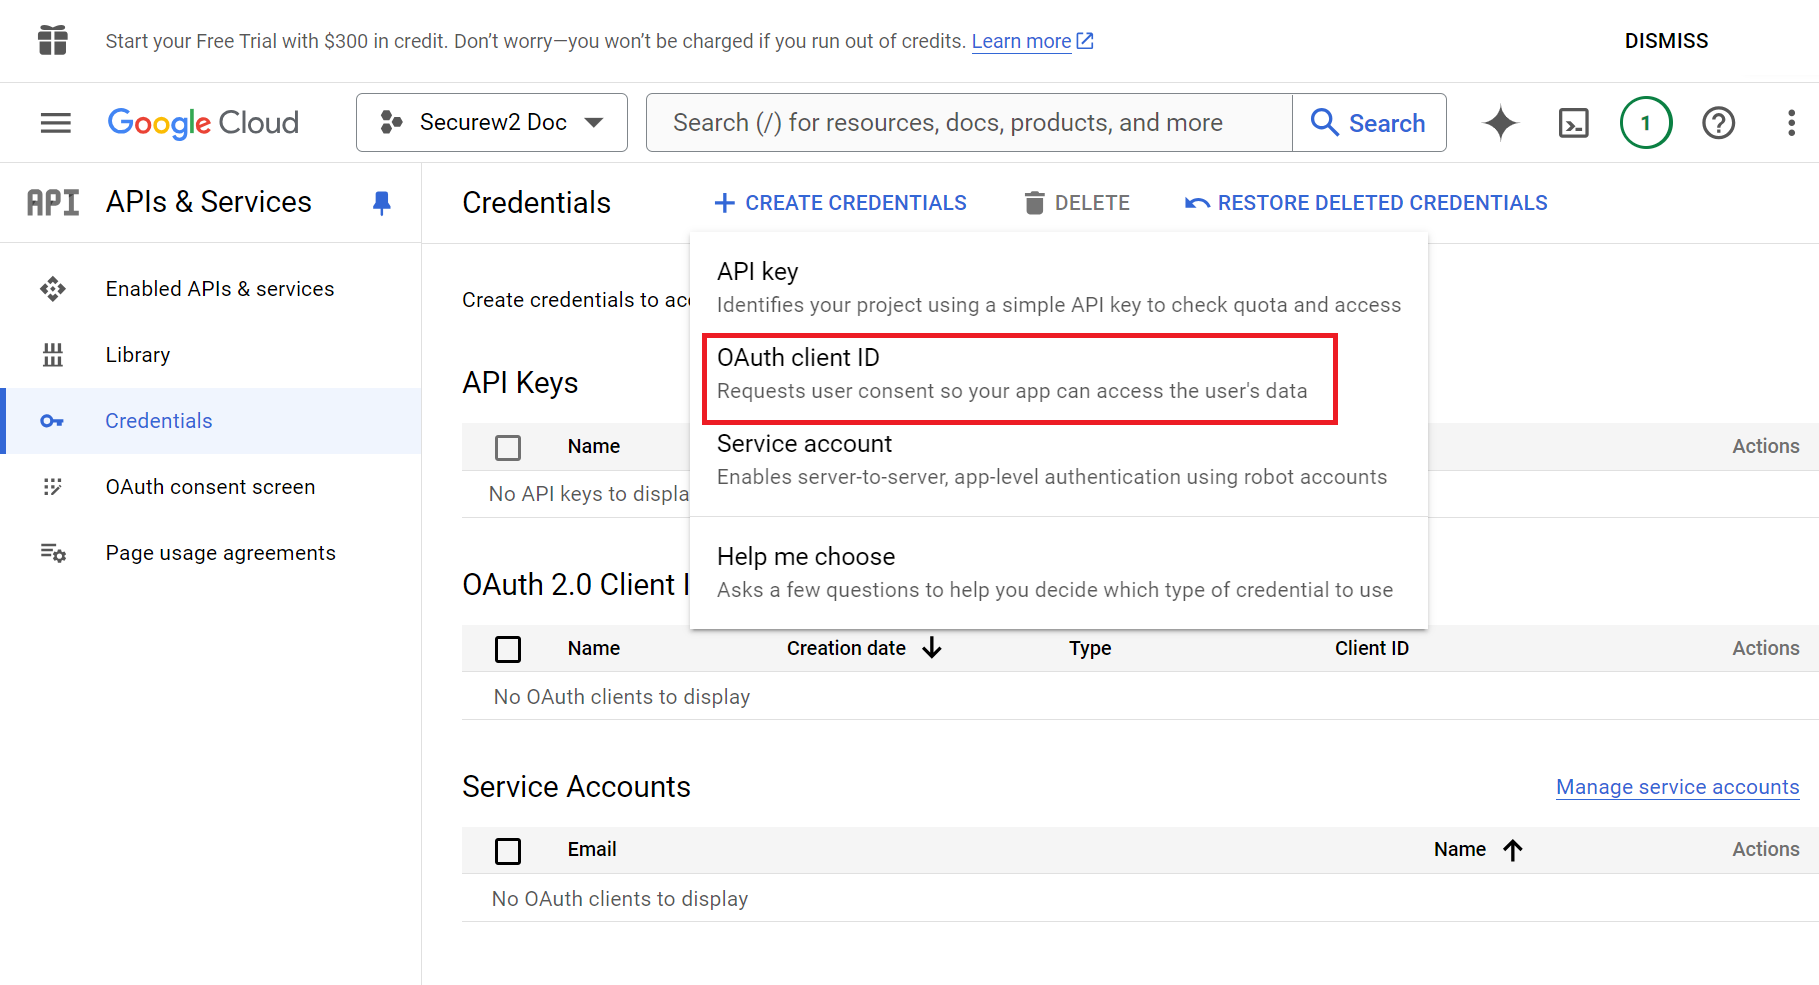
Task: Dismiss the free trial banner
Action: [1666, 41]
